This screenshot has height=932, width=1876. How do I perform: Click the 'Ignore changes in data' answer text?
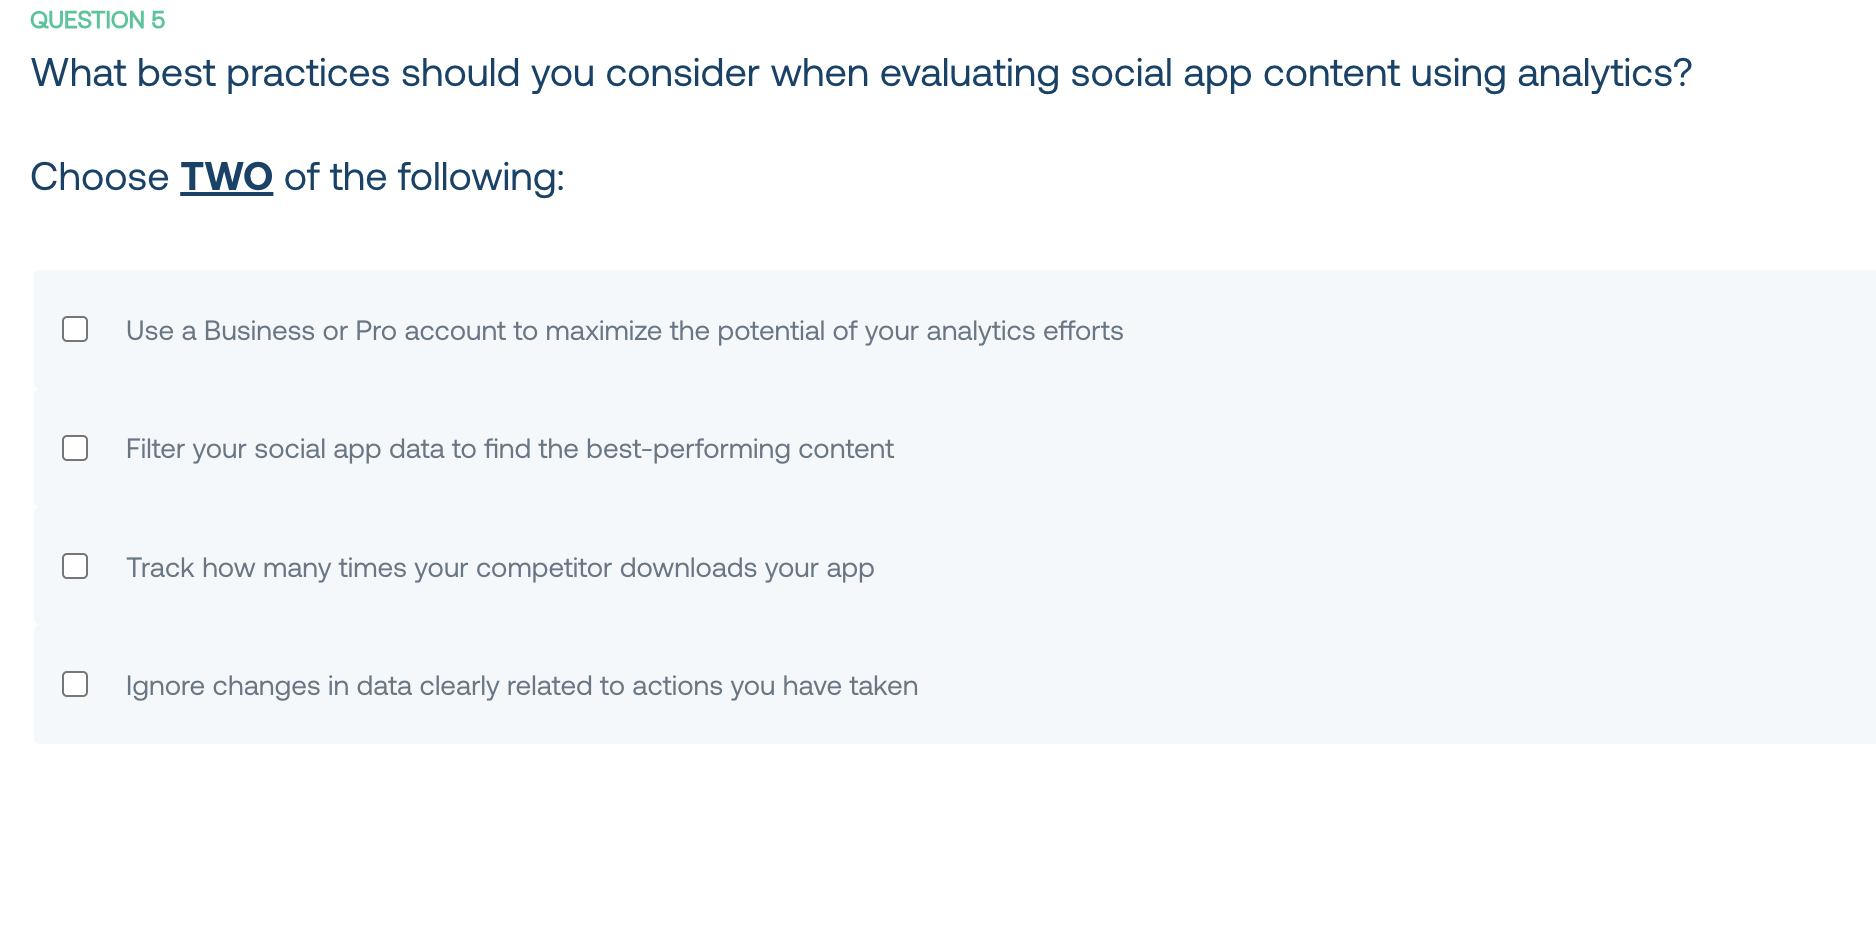coord(521,686)
